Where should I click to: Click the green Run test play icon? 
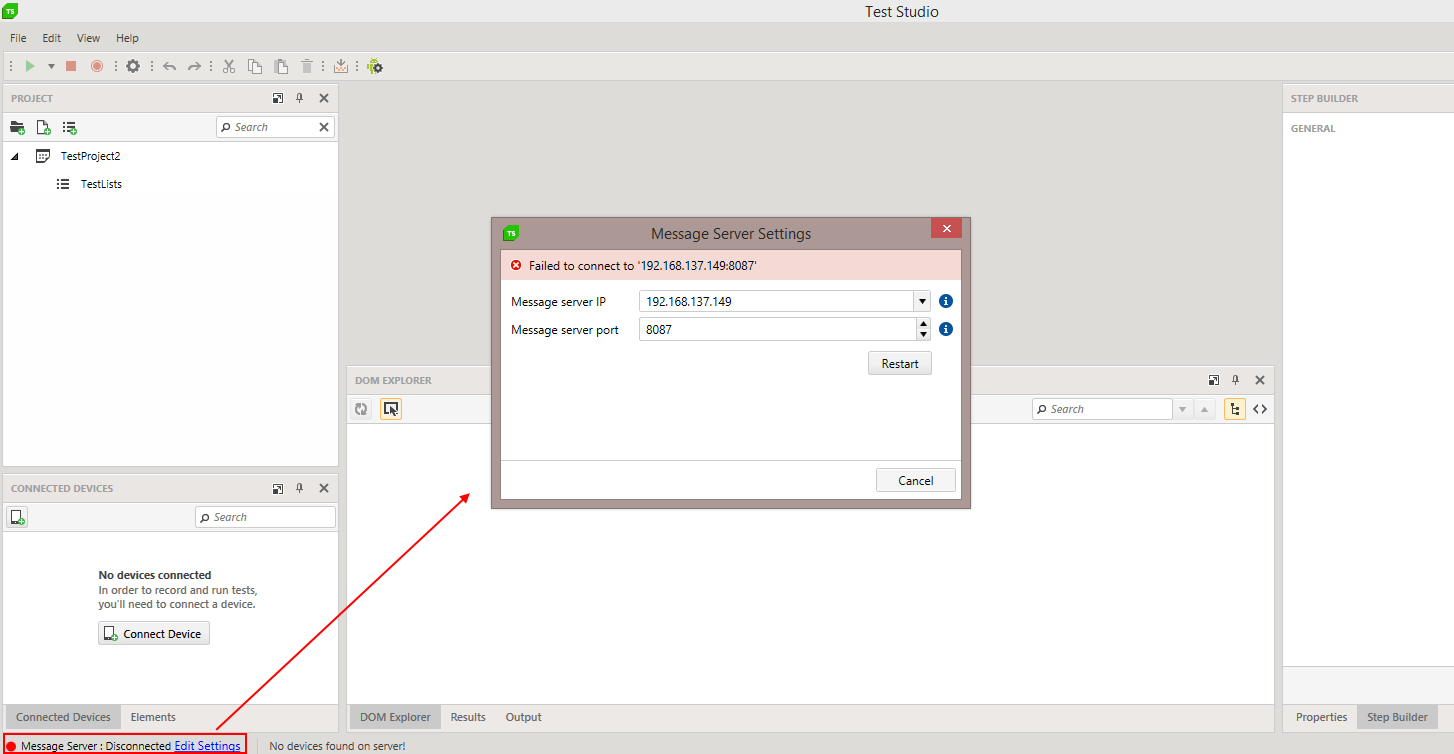pos(30,66)
